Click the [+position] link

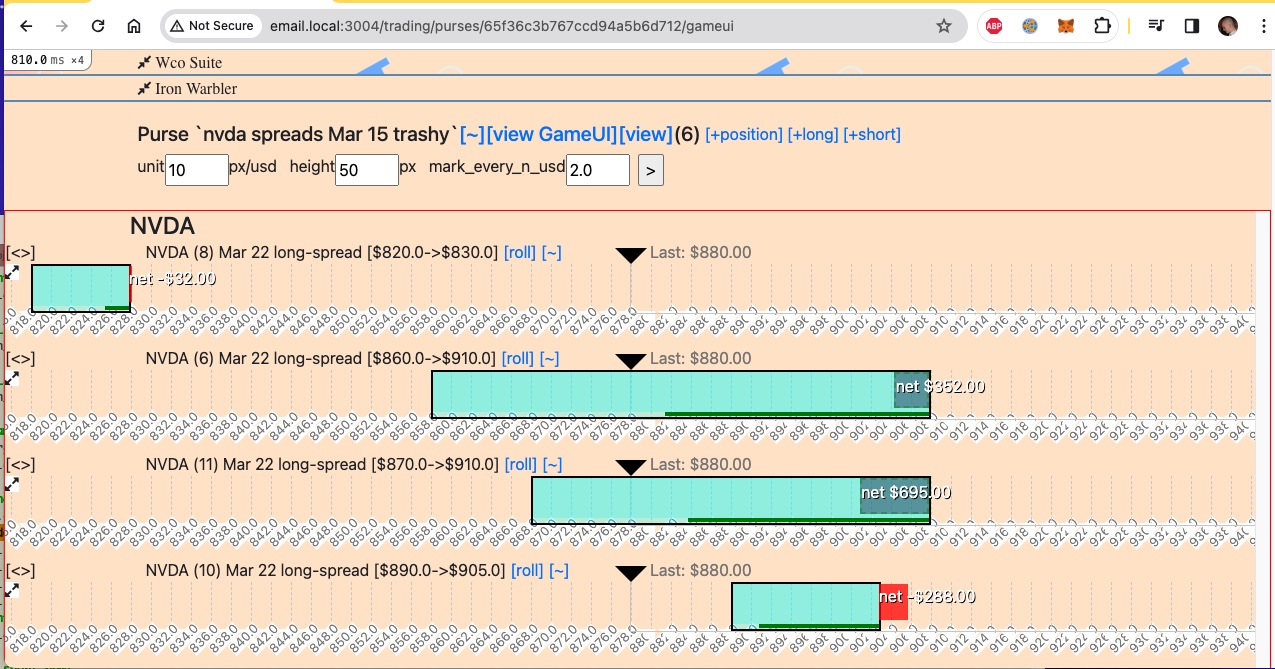click(x=744, y=134)
